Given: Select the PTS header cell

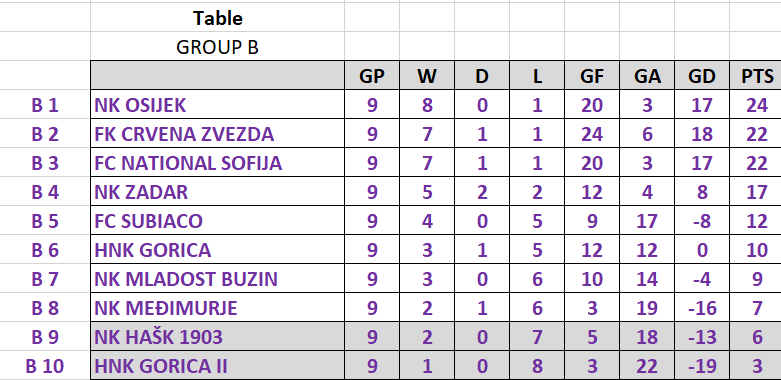Looking at the screenshot, I should 756,76.
